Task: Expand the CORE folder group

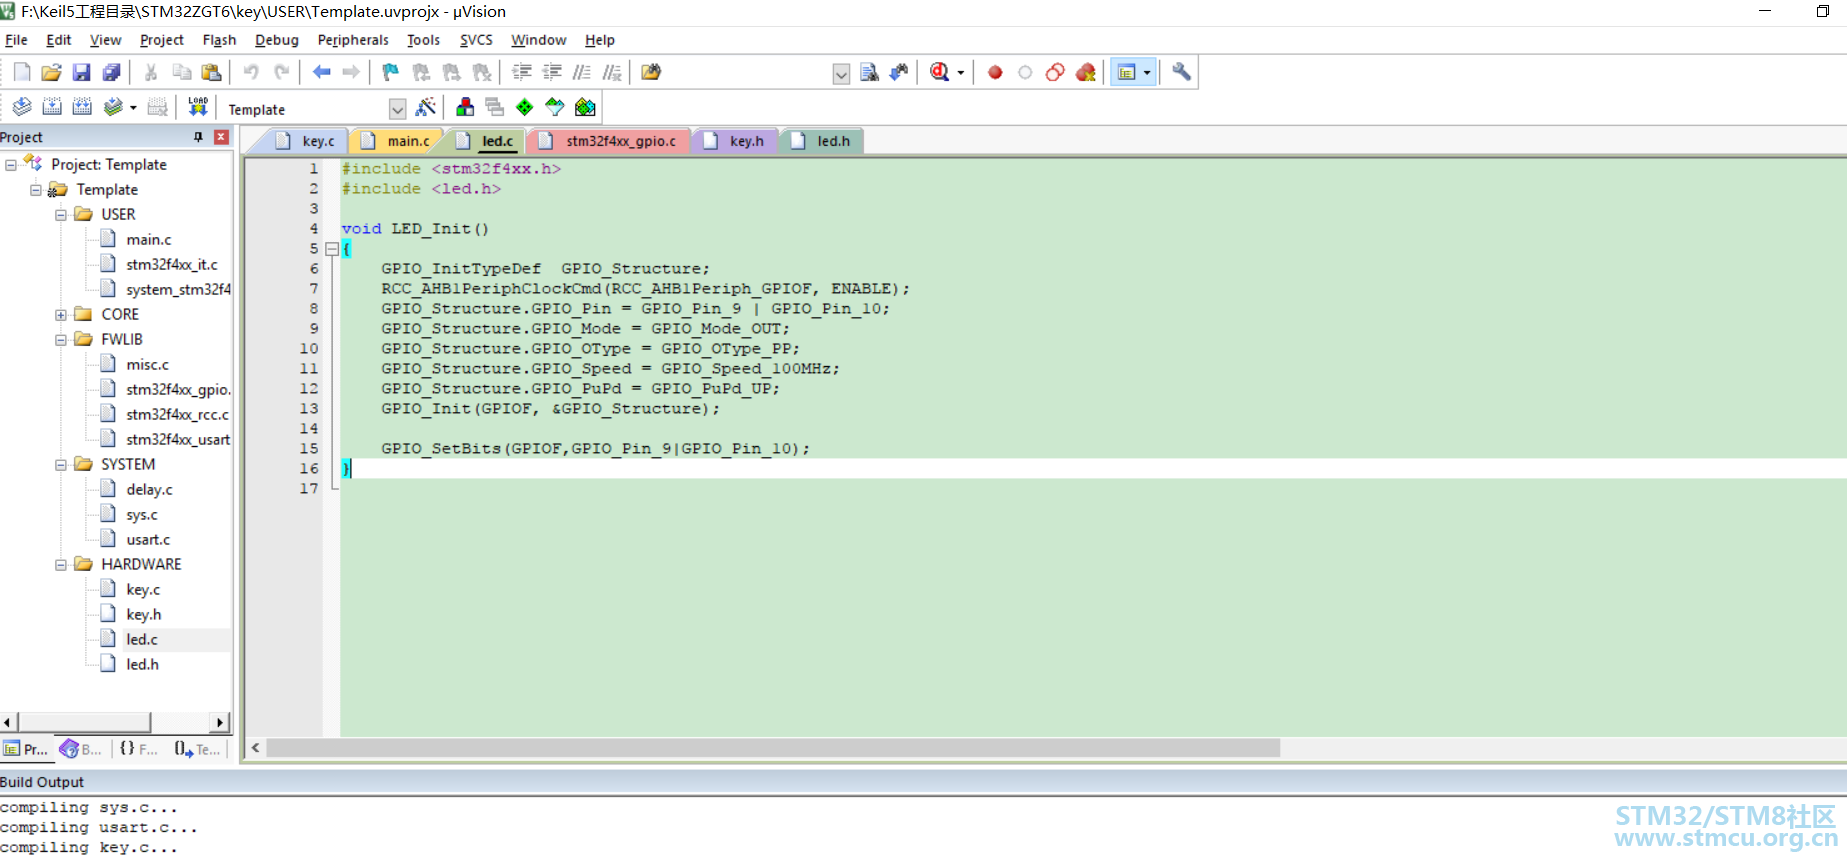Action: click(x=61, y=315)
